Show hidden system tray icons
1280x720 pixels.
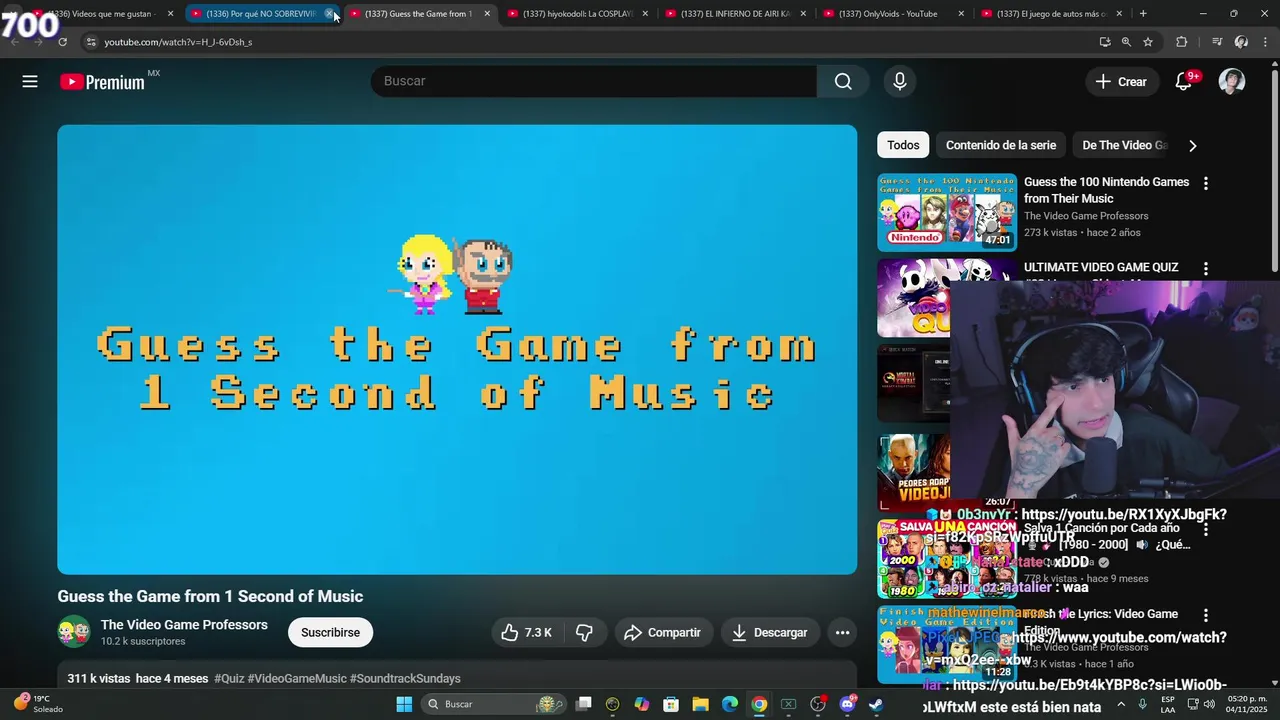[1120, 704]
